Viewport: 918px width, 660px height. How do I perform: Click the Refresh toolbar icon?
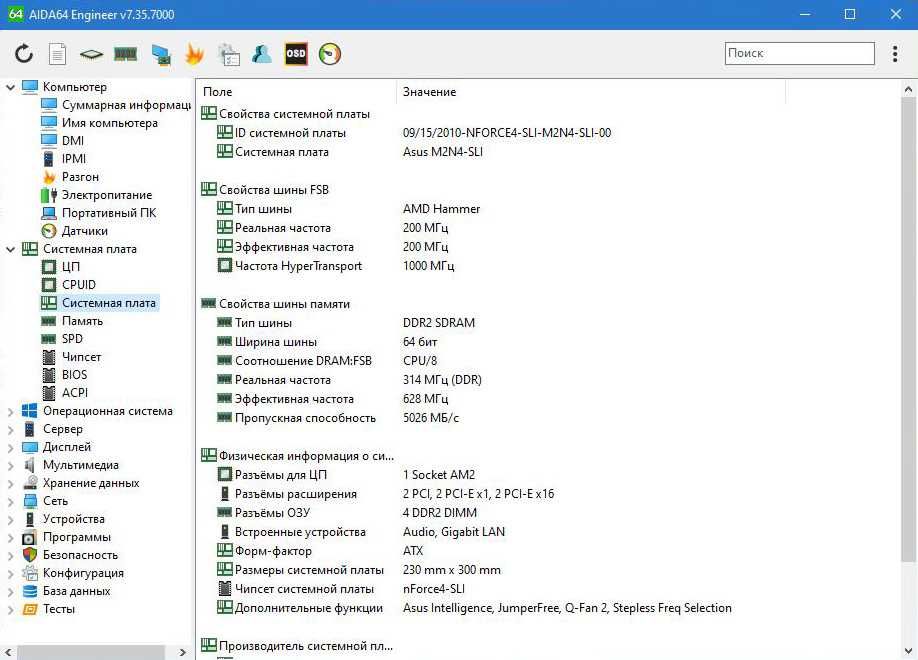click(x=24, y=54)
